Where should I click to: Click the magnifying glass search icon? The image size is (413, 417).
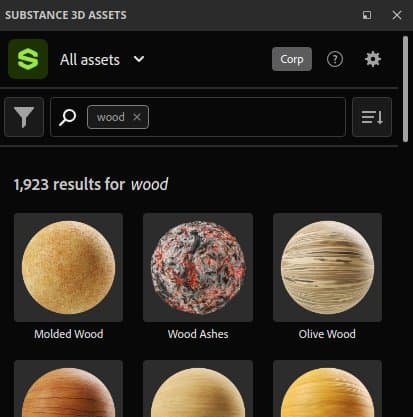[x=67, y=117]
